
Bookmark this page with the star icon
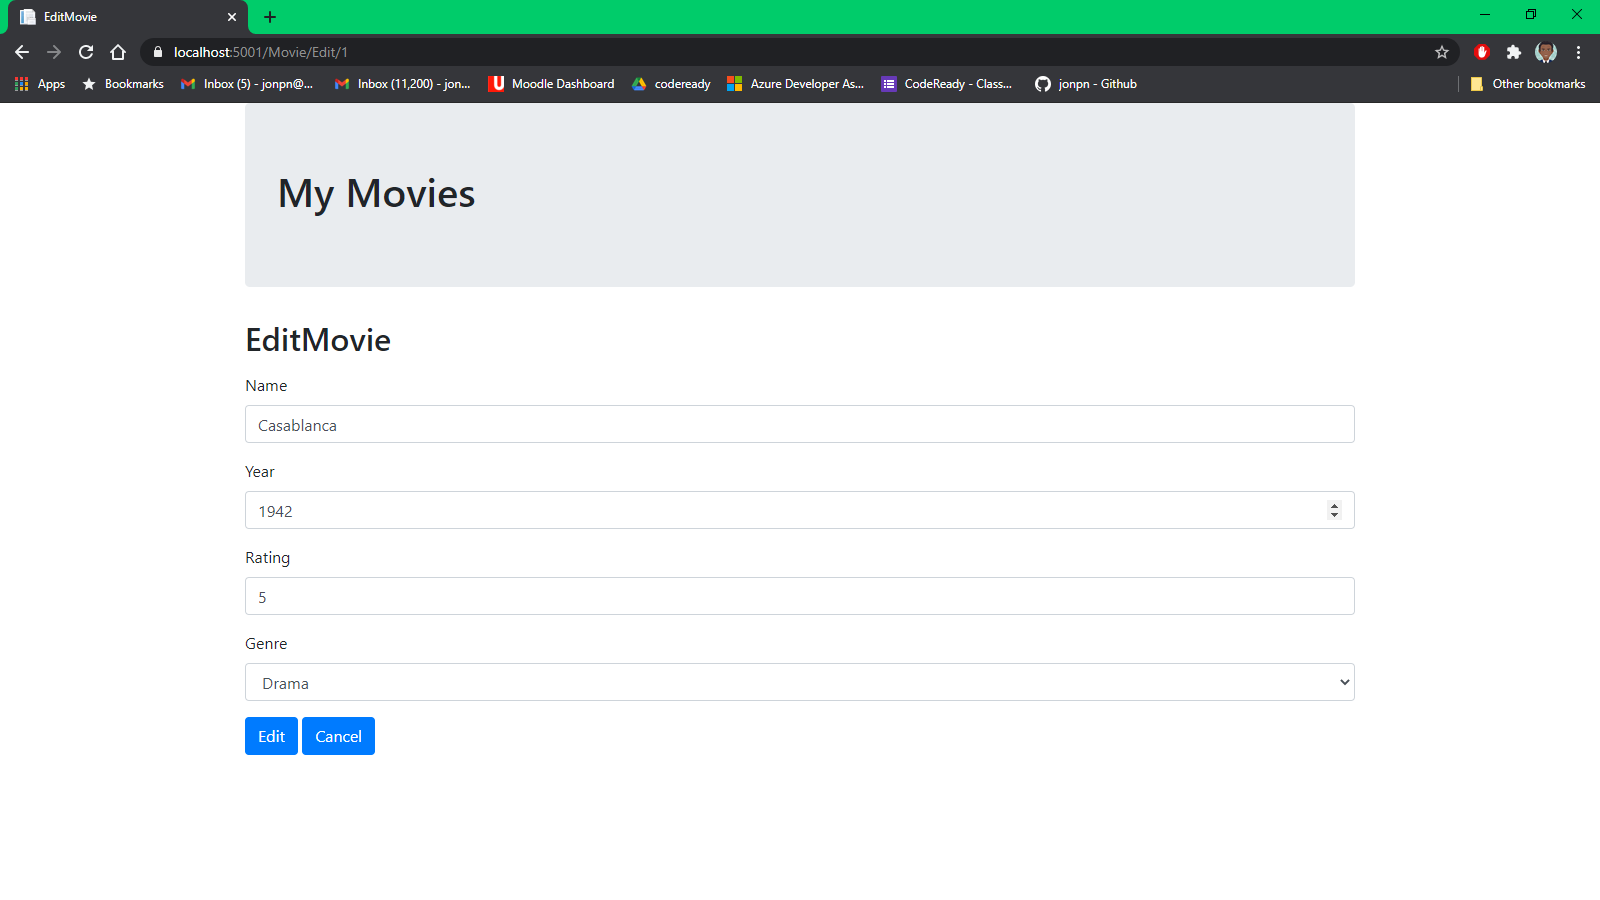point(1441,52)
